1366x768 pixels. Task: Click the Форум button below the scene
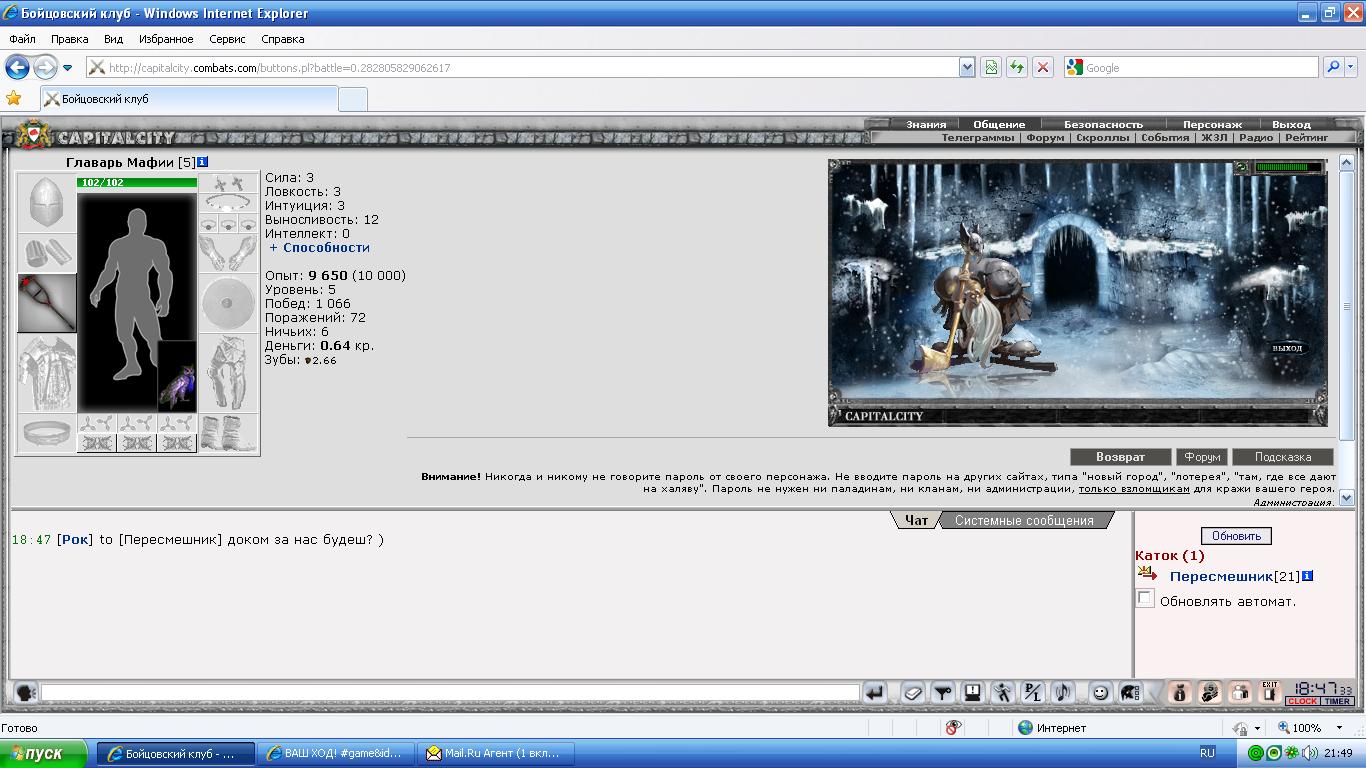[x=1202, y=457]
